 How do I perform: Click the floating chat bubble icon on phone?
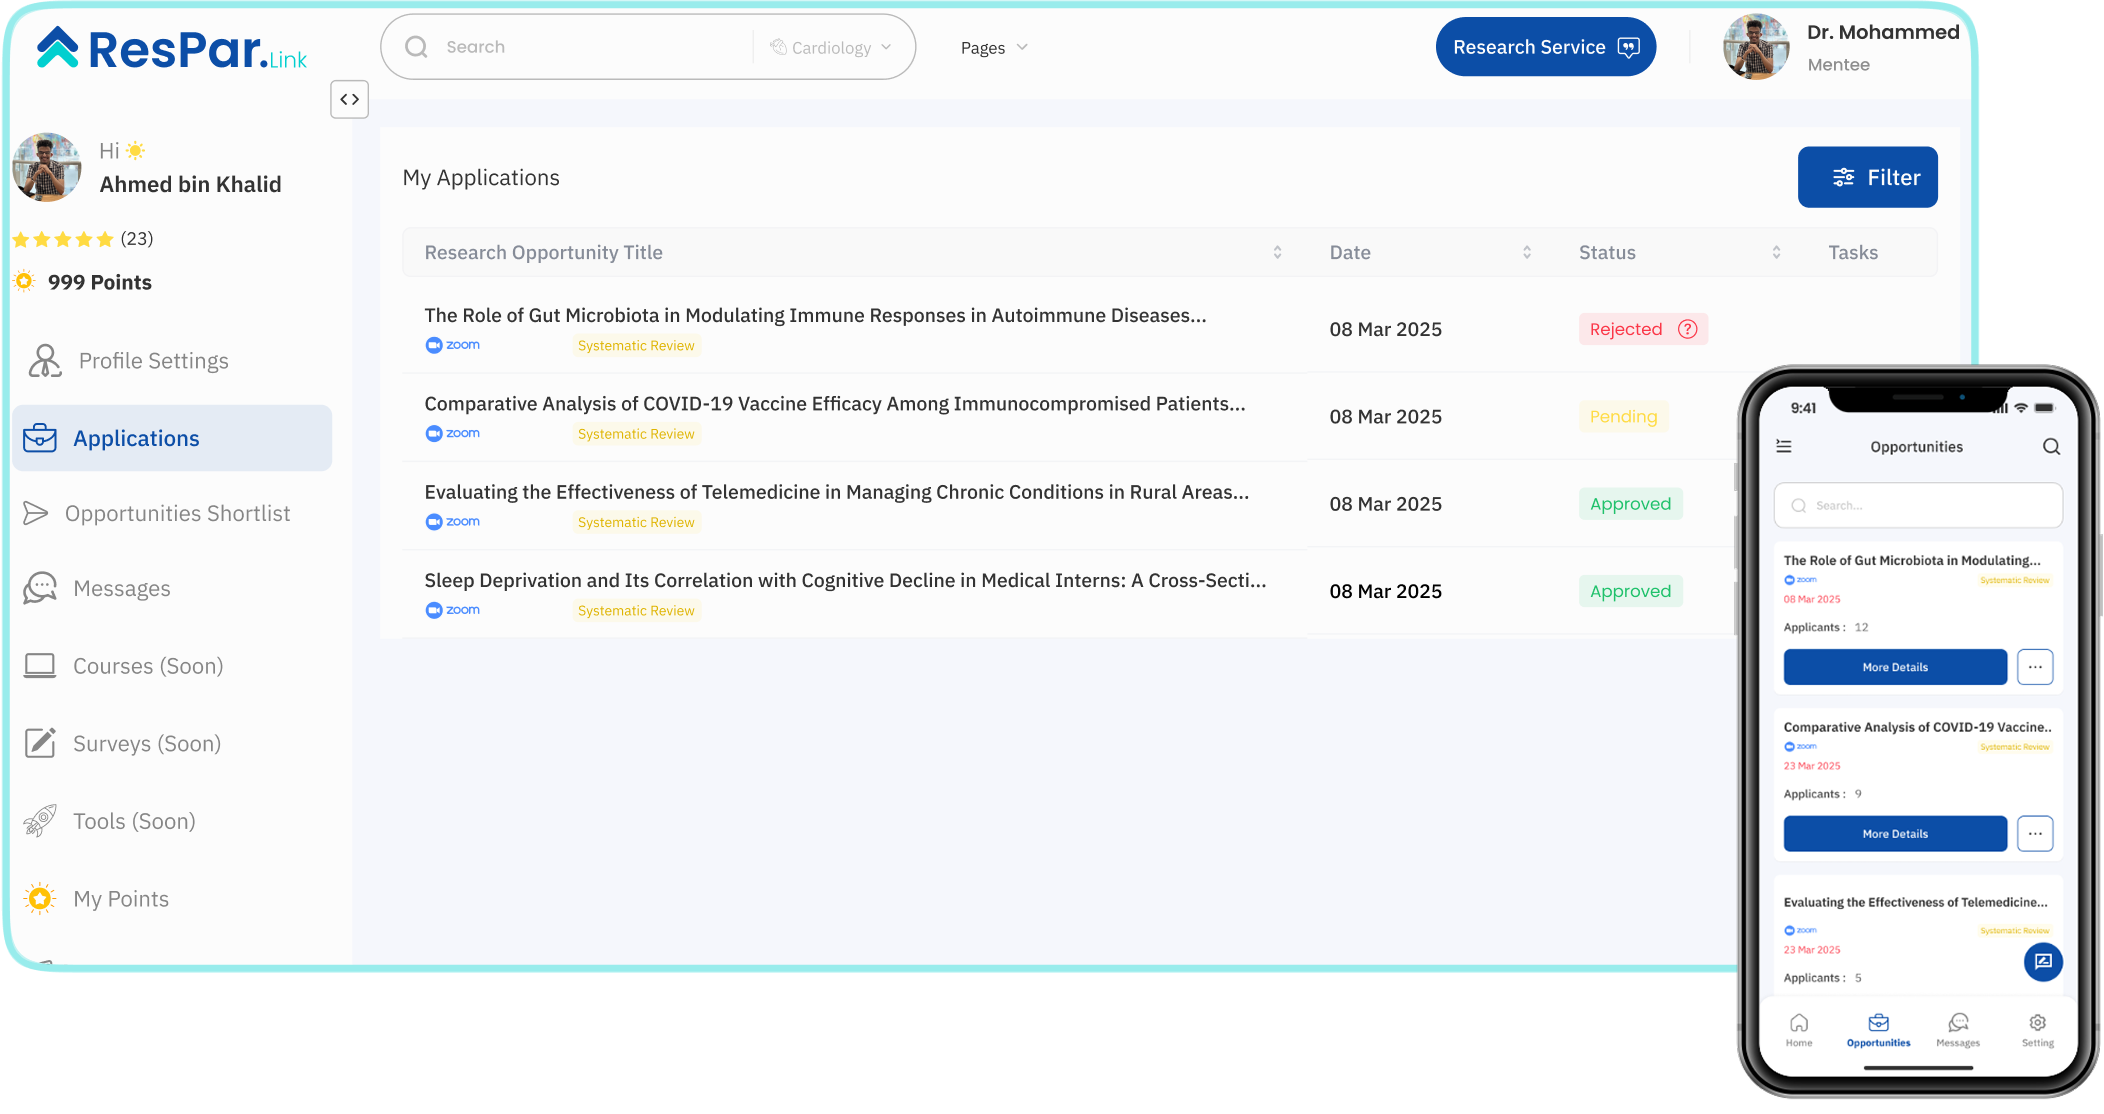(x=2043, y=961)
